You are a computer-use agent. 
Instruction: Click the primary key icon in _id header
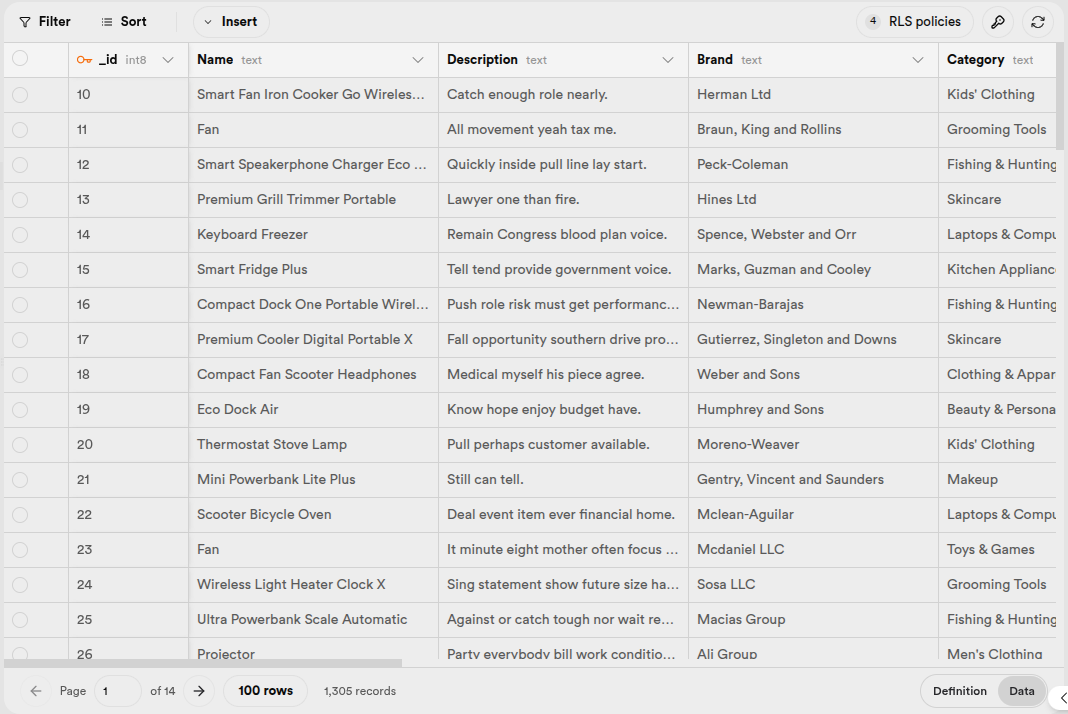(x=84, y=60)
